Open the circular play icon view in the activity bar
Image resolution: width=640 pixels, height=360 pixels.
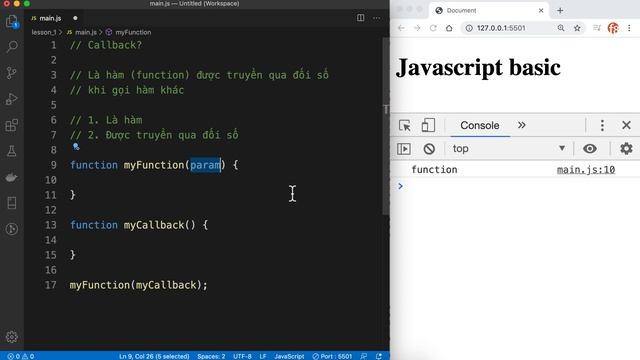tap(12, 229)
